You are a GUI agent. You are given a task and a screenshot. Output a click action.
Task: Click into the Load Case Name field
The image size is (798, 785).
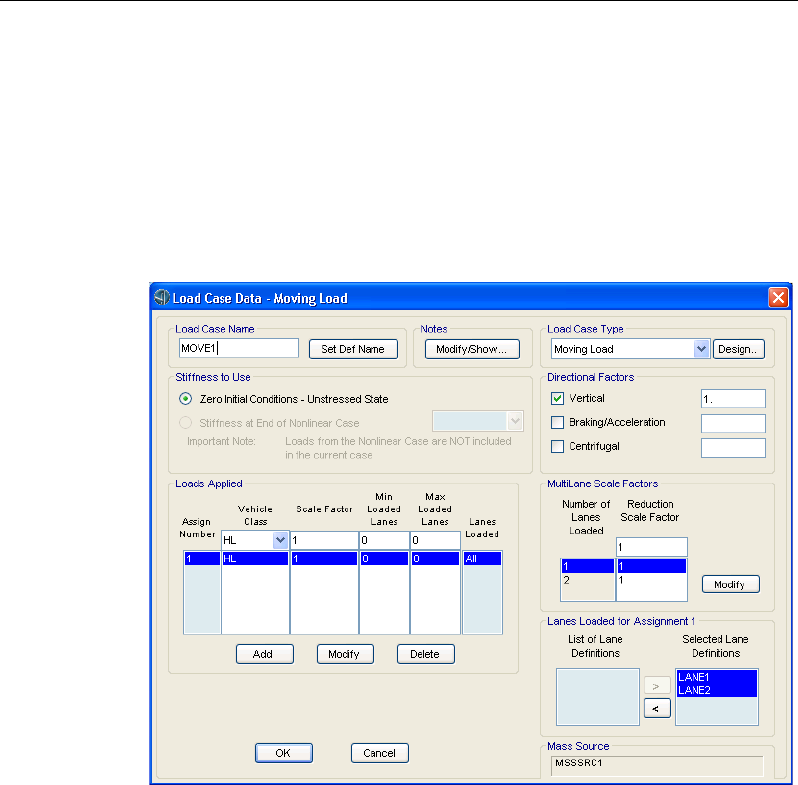coord(238,348)
